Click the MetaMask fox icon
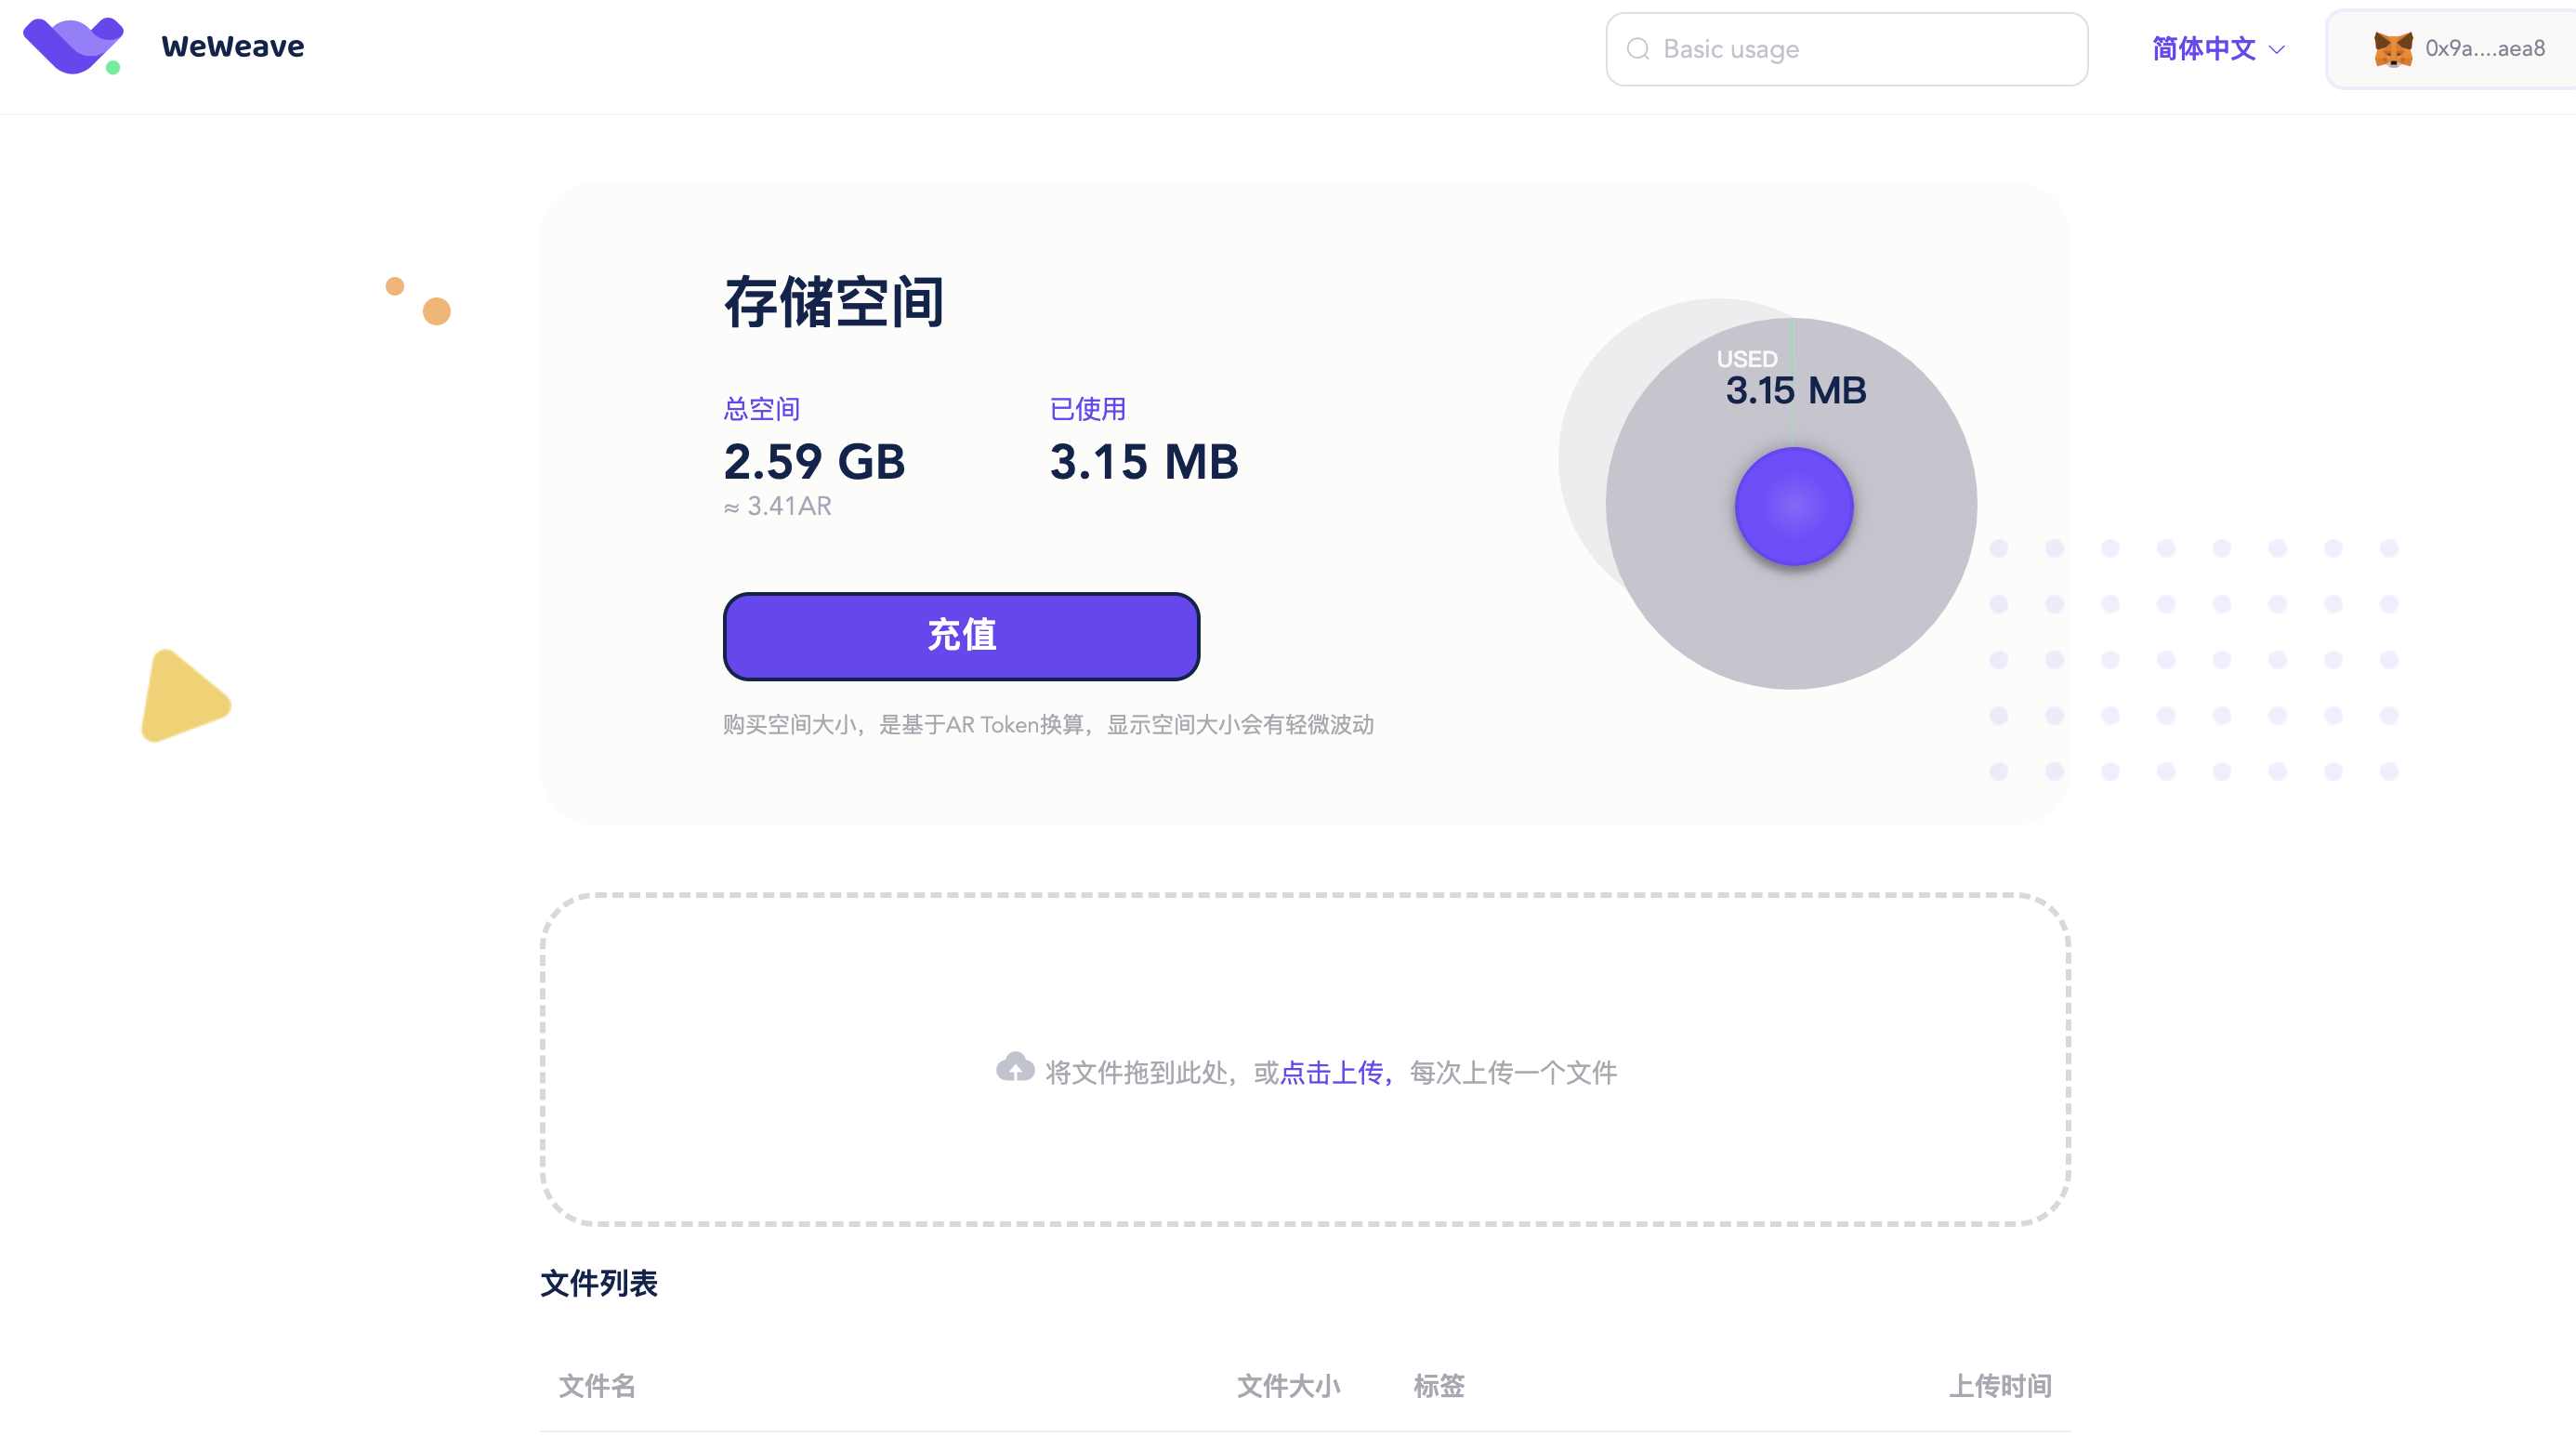Viewport: 2576px width, 1437px height. (x=2392, y=49)
